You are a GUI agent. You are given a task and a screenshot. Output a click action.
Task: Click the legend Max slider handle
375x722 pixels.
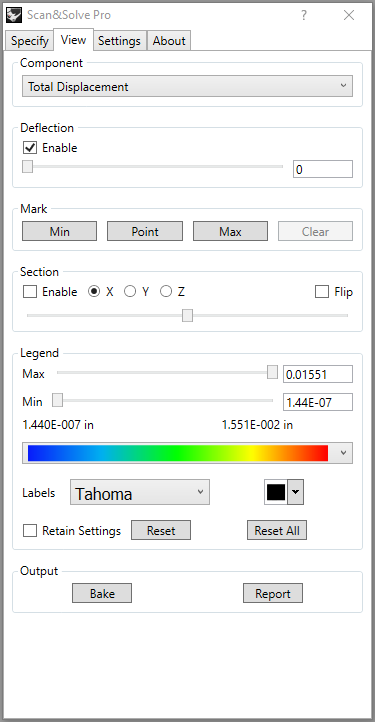coord(273,372)
